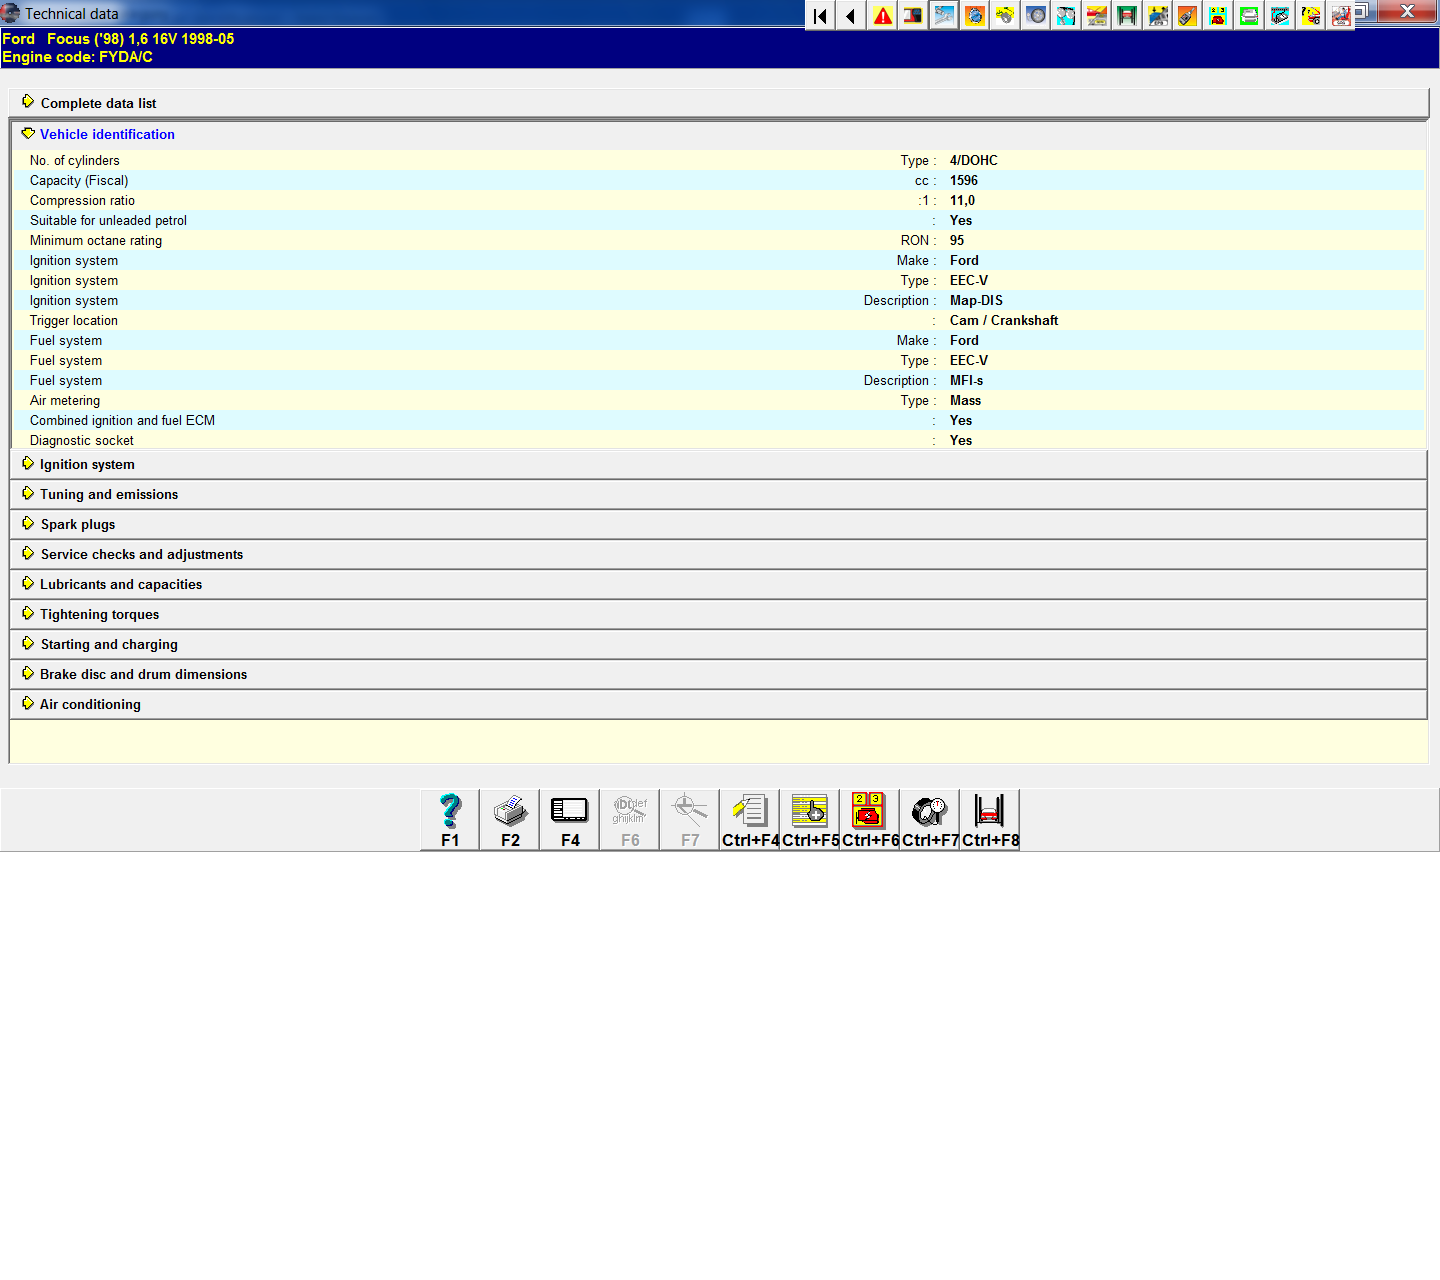Click 'Minimum octane rating' row label
The width and height of the screenshot is (1440, 1280).
pyautogui.click(x=96, y=240)
